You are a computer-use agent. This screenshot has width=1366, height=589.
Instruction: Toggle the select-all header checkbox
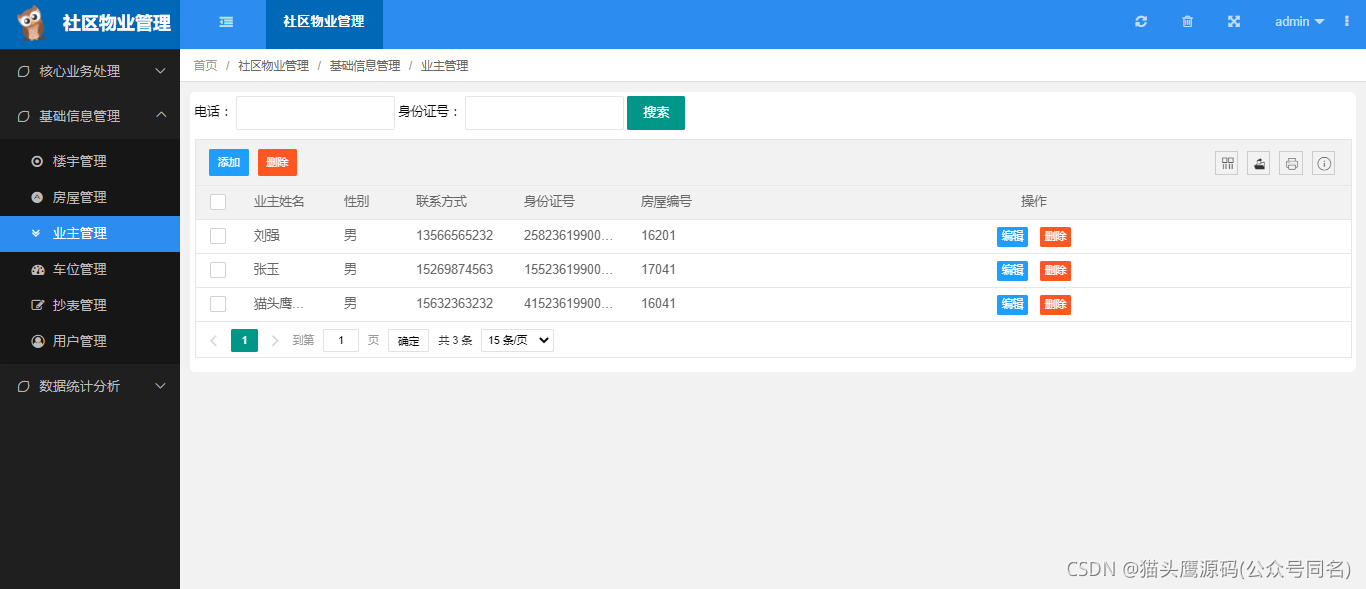pyautogui.click(x=218, y=202)
